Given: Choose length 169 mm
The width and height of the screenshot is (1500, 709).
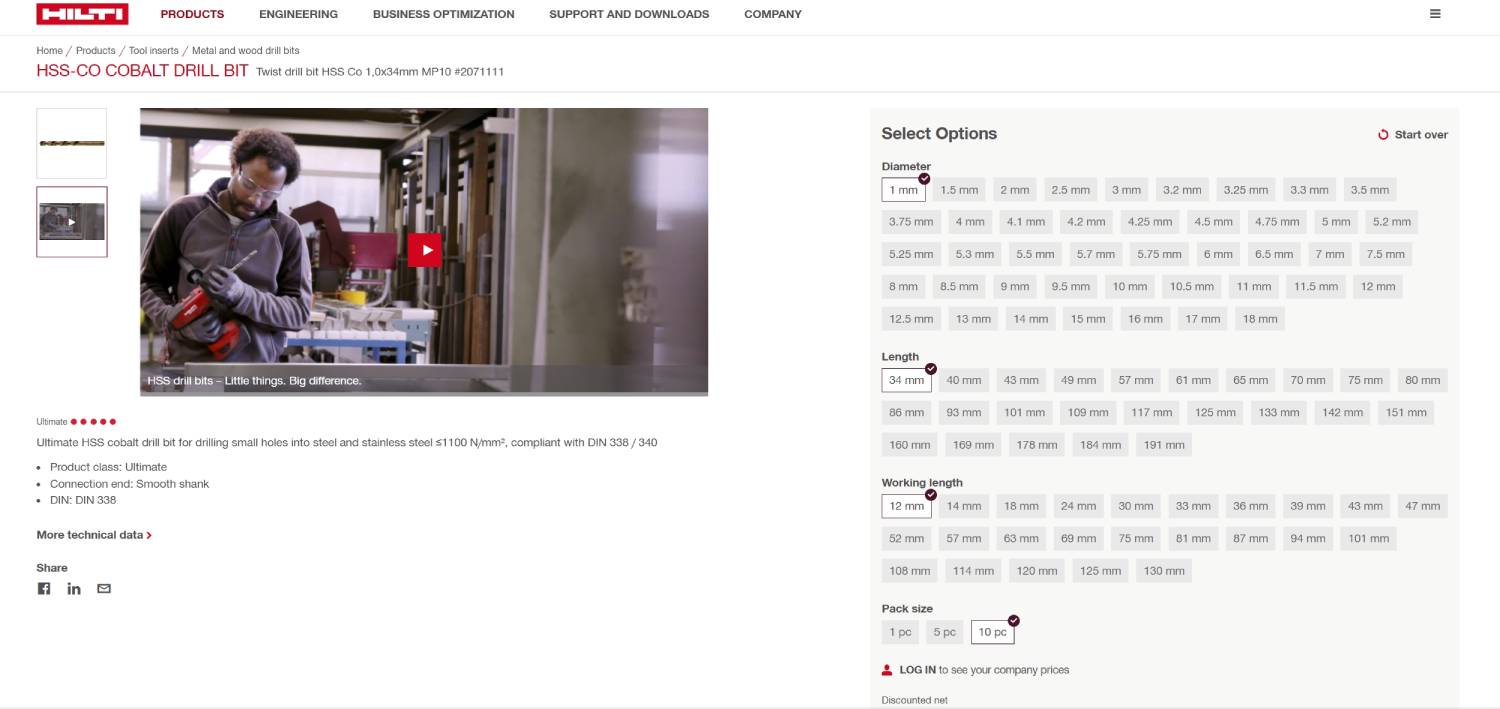Looking at the screenshot, I should (x=973, y=445).
